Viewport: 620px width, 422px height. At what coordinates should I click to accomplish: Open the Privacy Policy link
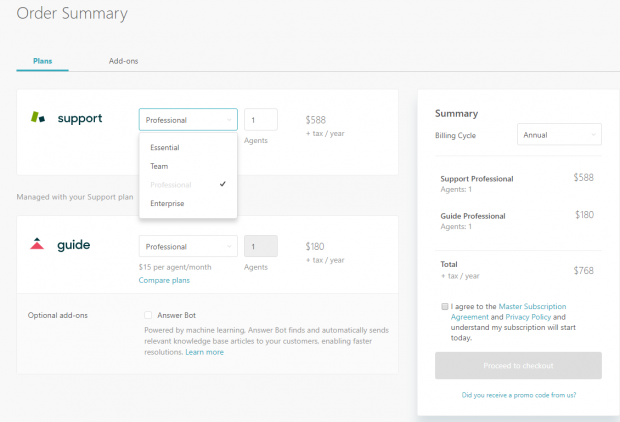point(528,317)
